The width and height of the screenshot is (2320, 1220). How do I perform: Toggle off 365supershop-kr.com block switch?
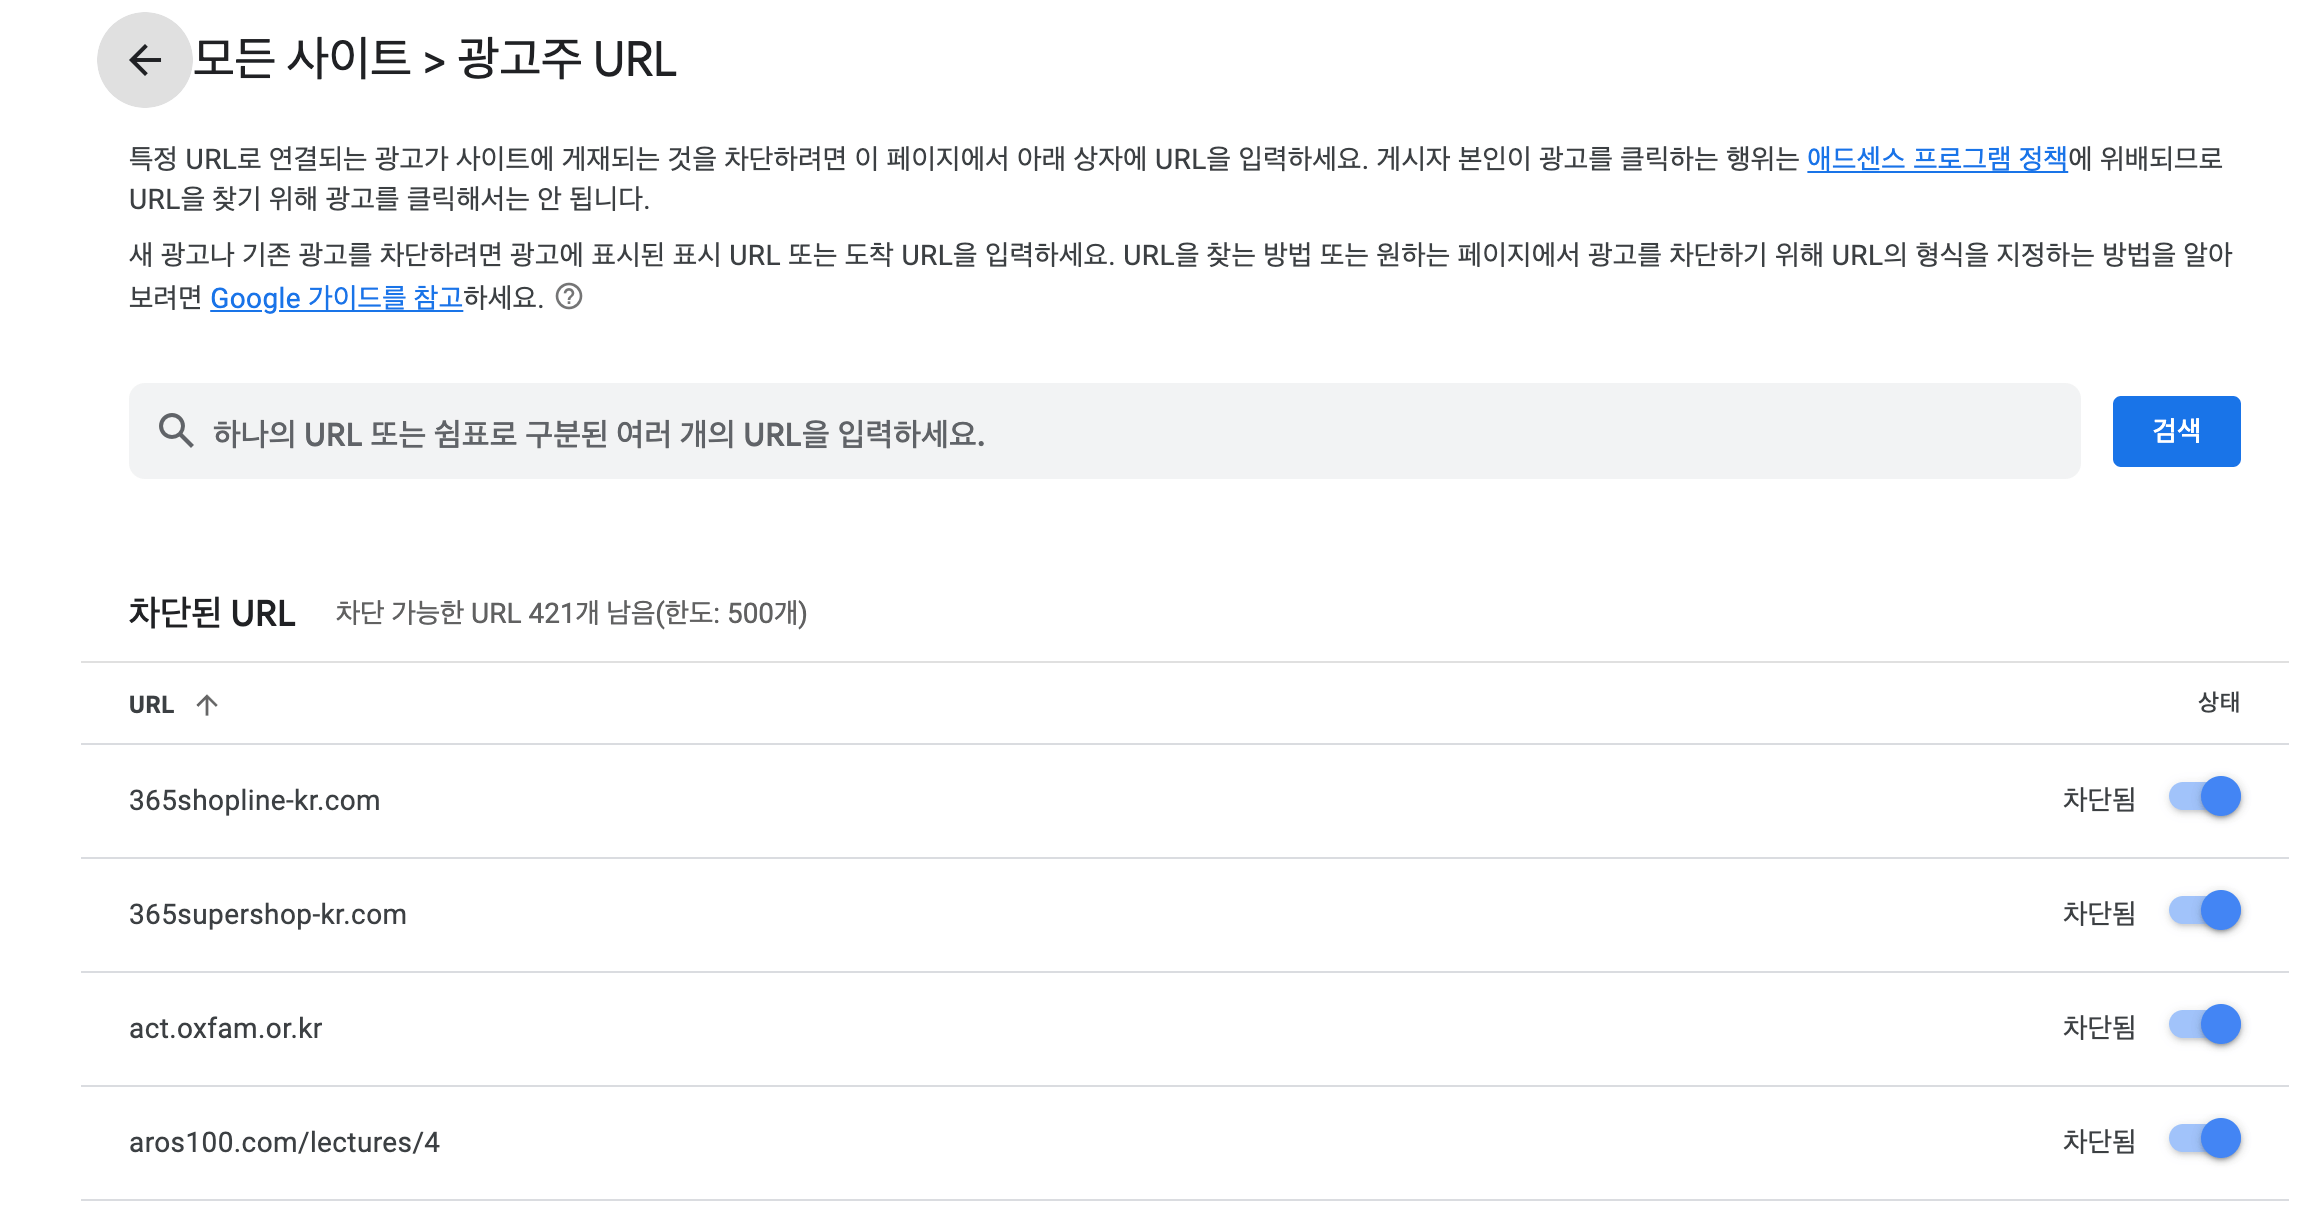[x=2205, y=911]
